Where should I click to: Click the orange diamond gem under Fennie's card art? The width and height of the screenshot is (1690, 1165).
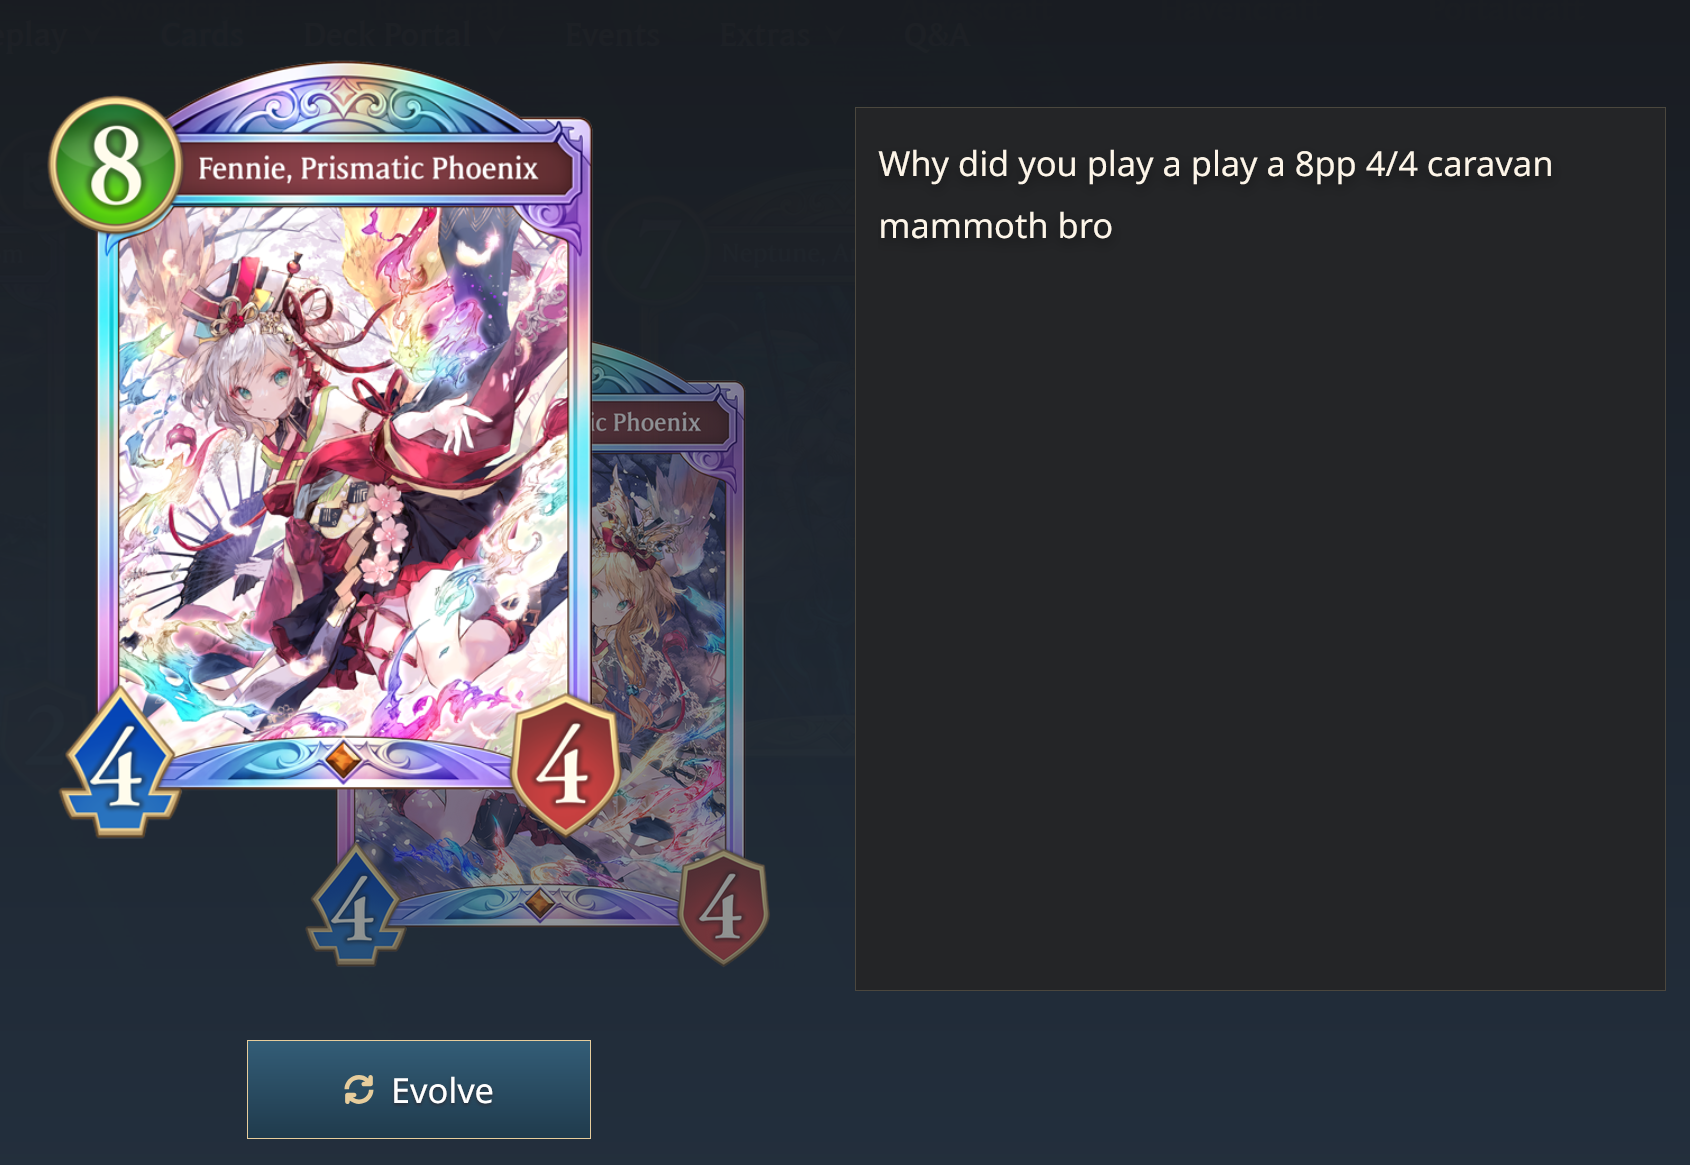(x=342, y=759)
